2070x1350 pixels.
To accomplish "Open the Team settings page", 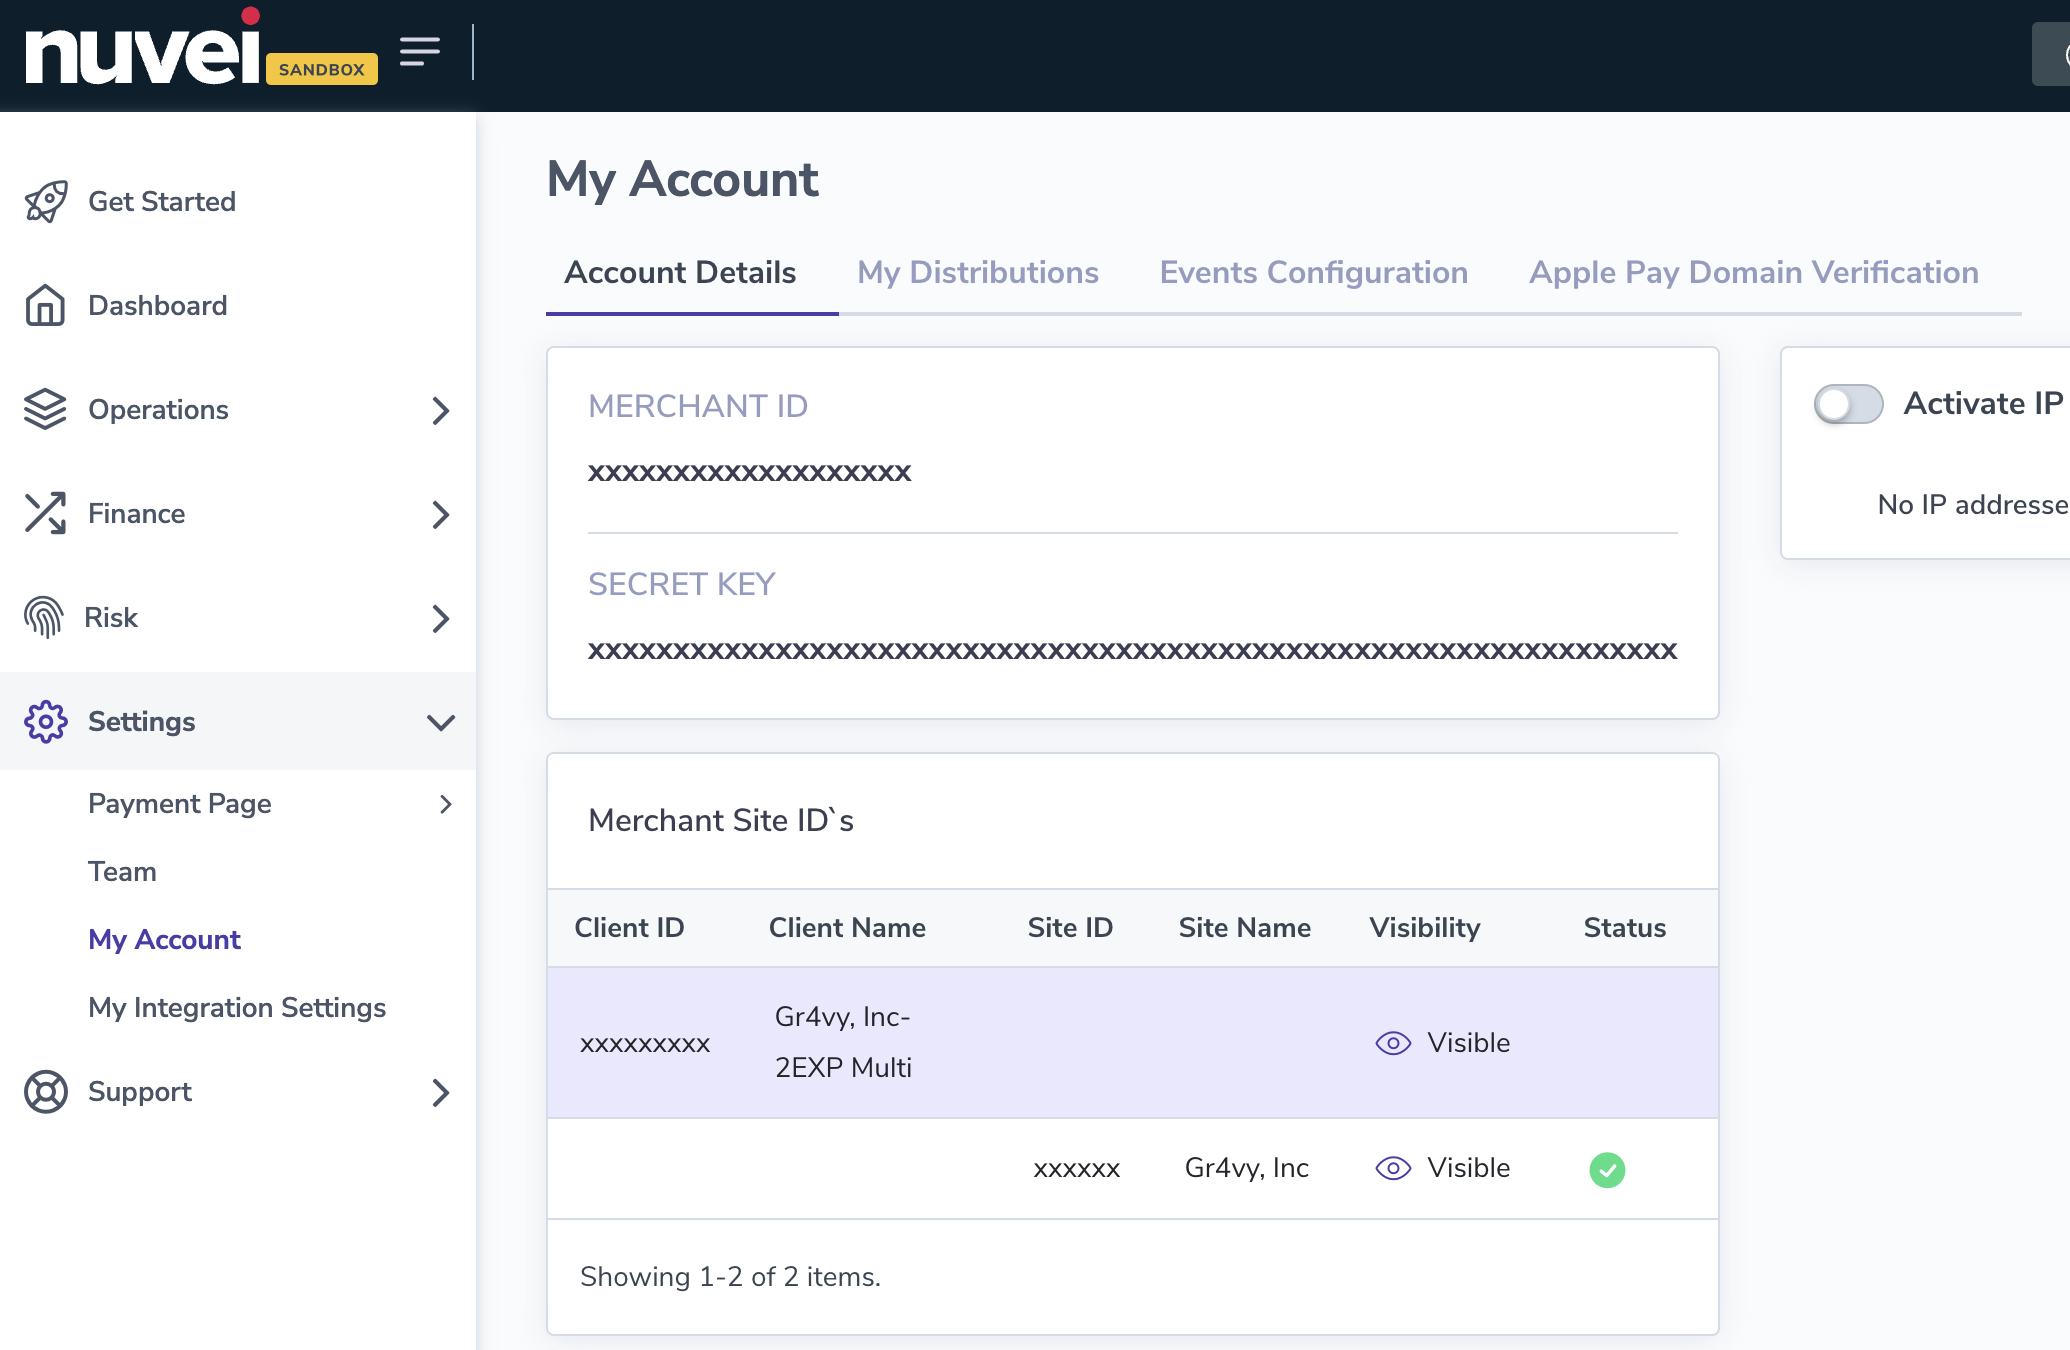I will 122,872.
